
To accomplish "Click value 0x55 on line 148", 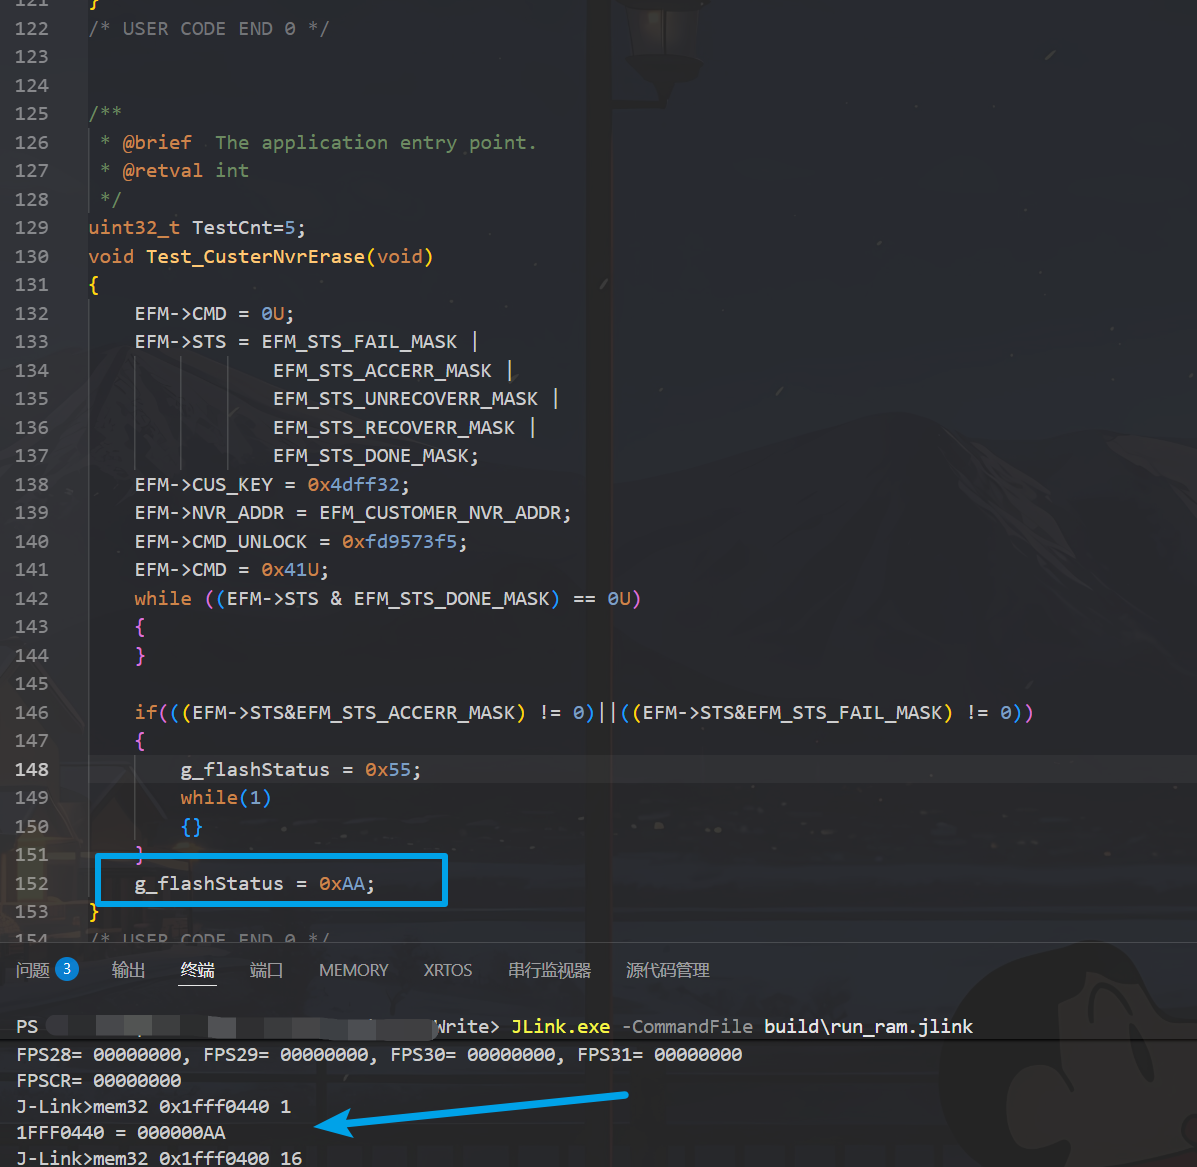I will (388, 769).
